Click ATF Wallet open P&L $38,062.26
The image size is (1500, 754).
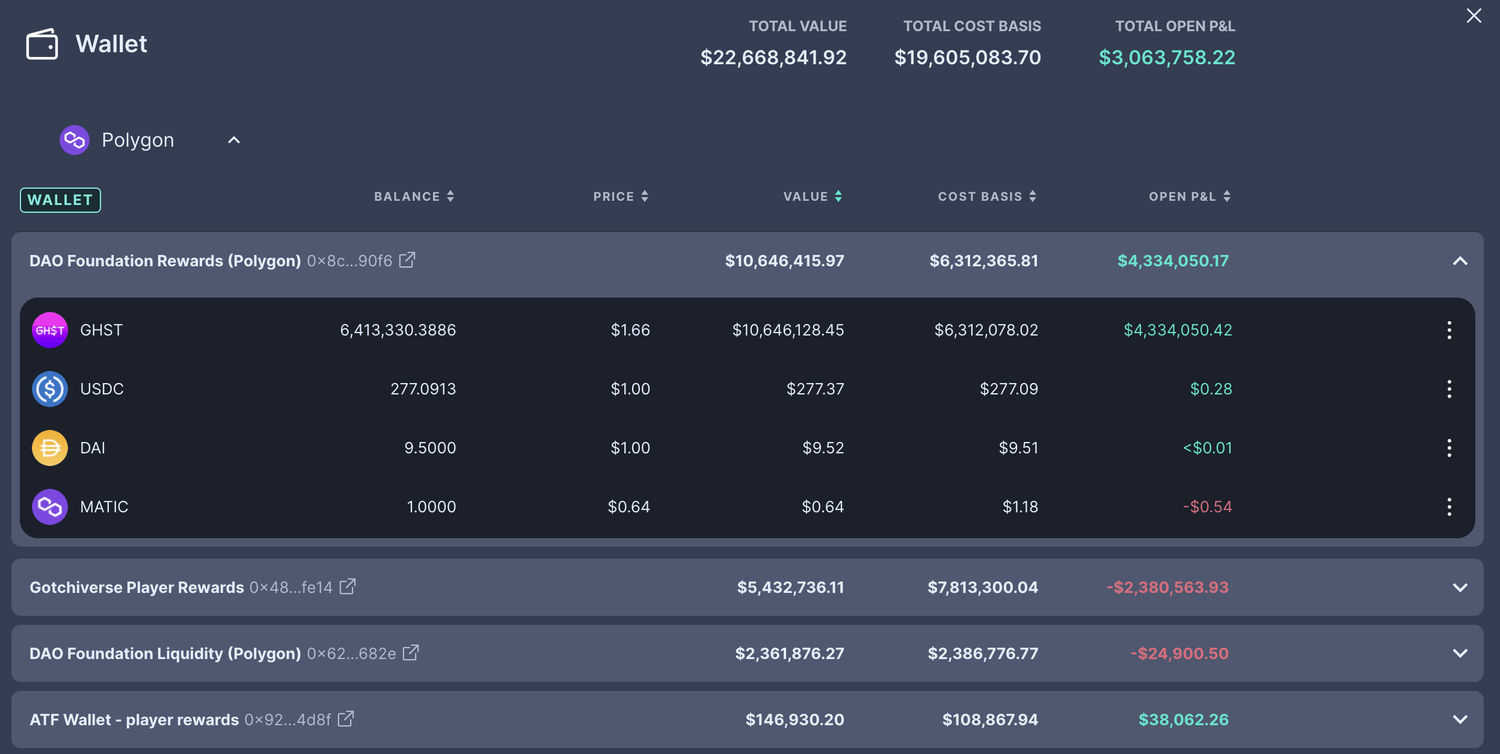point(1183,720)
